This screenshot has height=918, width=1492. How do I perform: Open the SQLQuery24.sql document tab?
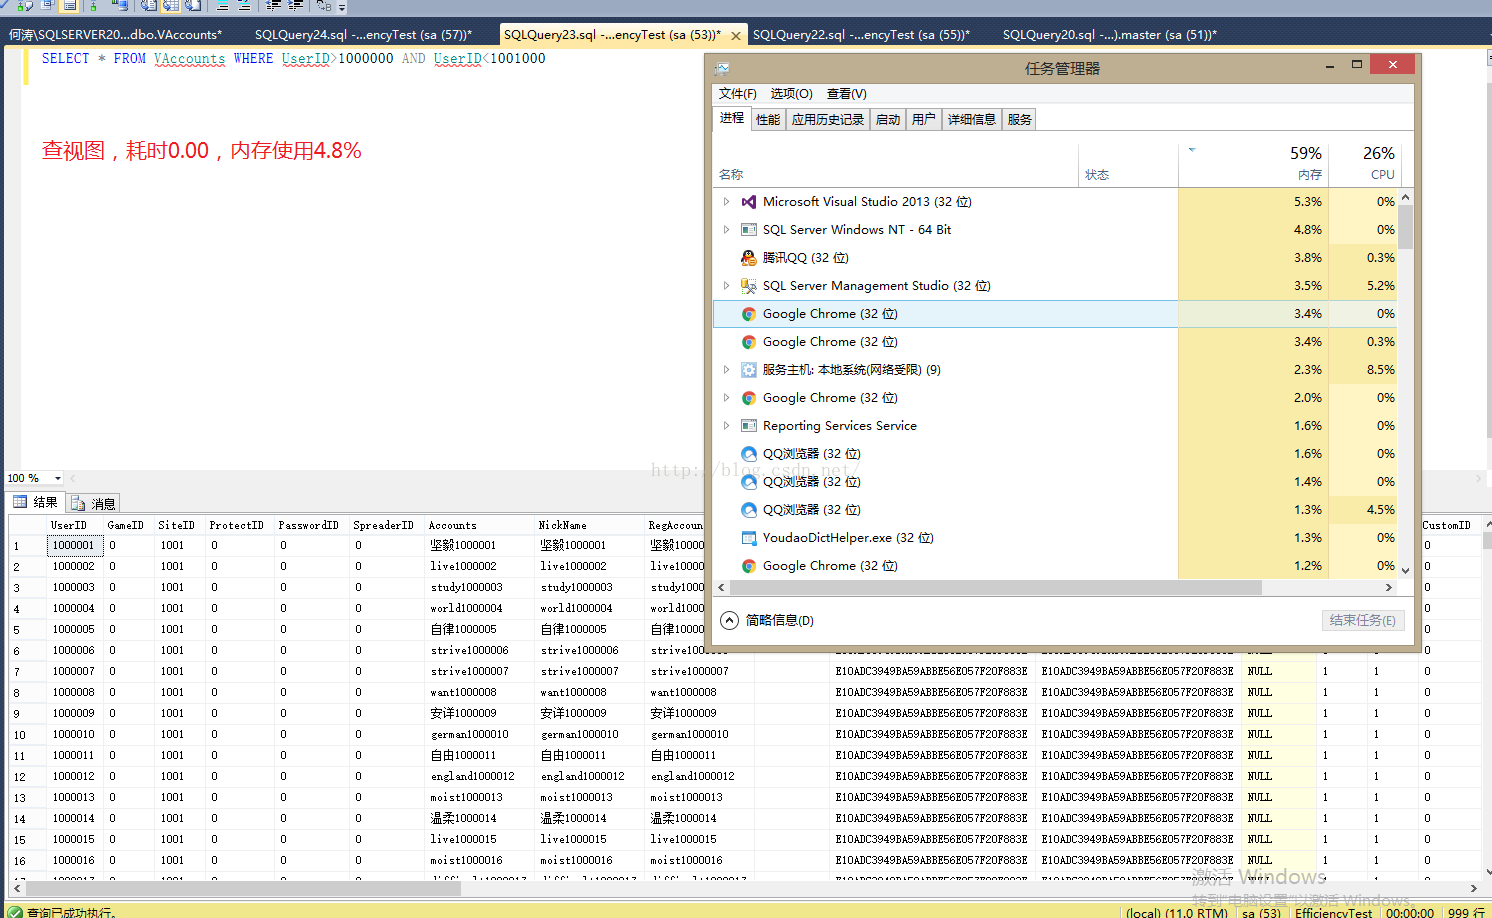pos(363,35)
